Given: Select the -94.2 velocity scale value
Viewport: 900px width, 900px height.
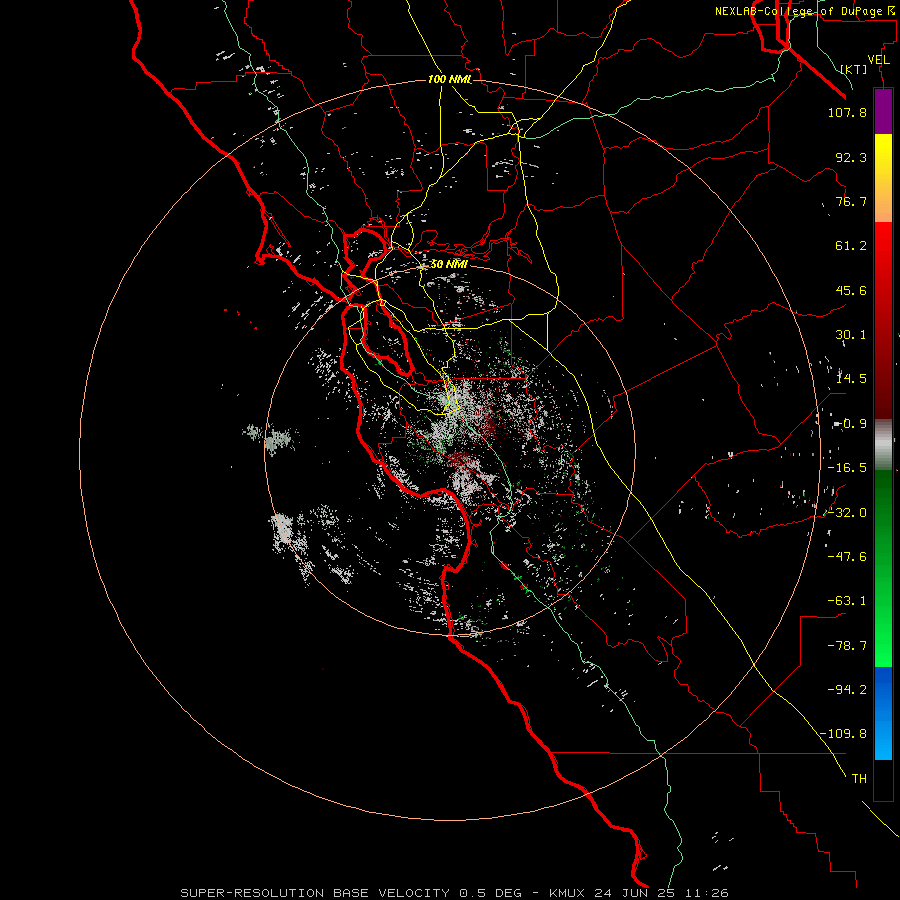Looking at the screenshot, I should pos(847,690).
